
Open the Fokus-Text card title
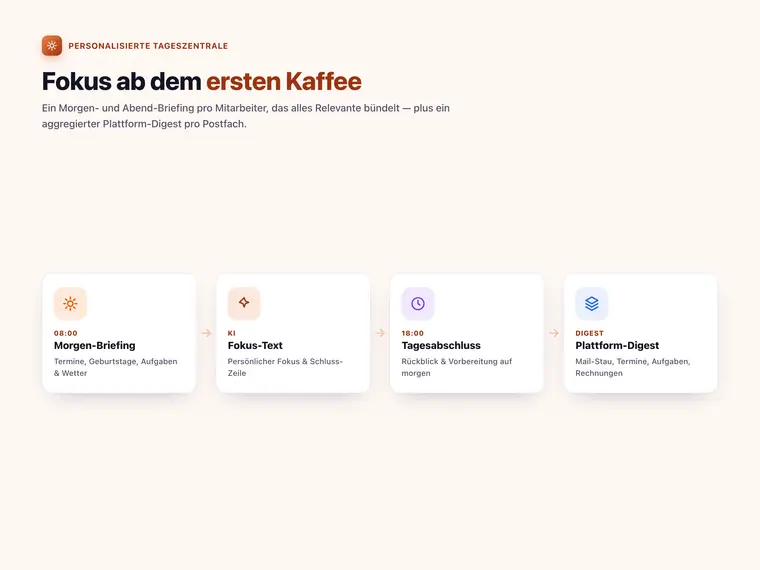coord(255,346)
